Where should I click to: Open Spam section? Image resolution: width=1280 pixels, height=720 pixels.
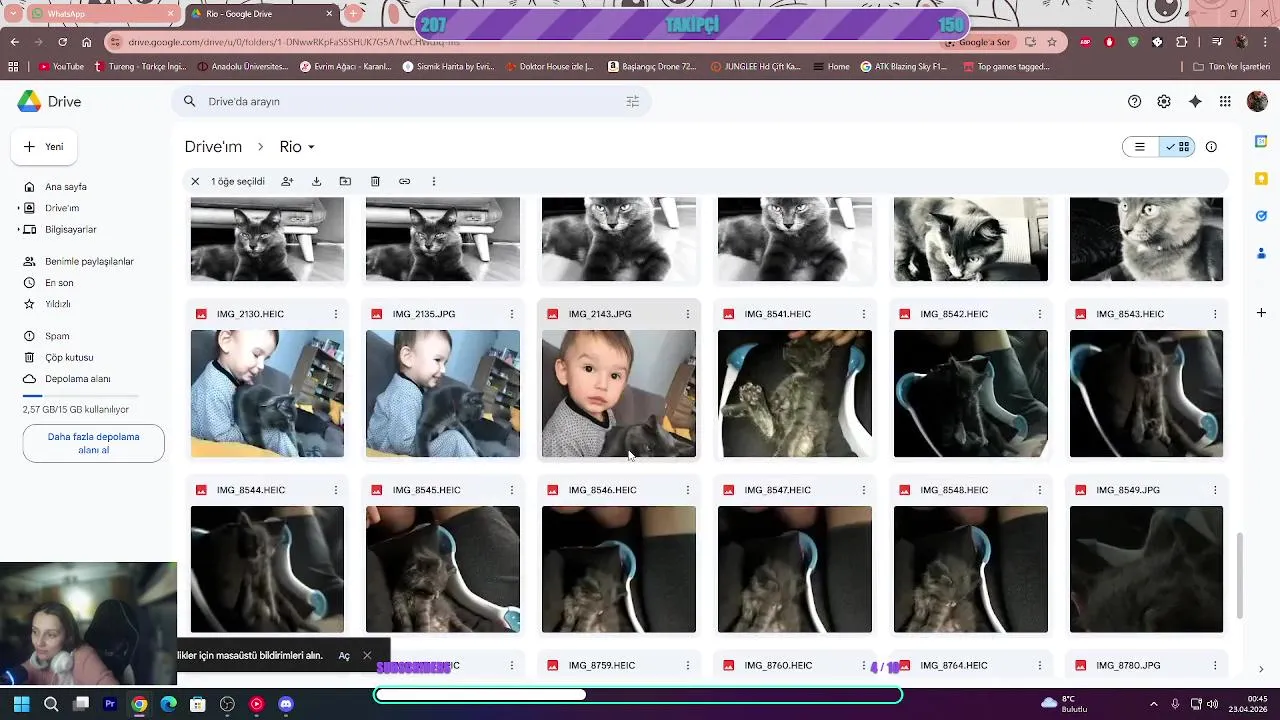(x=57, y=336)
